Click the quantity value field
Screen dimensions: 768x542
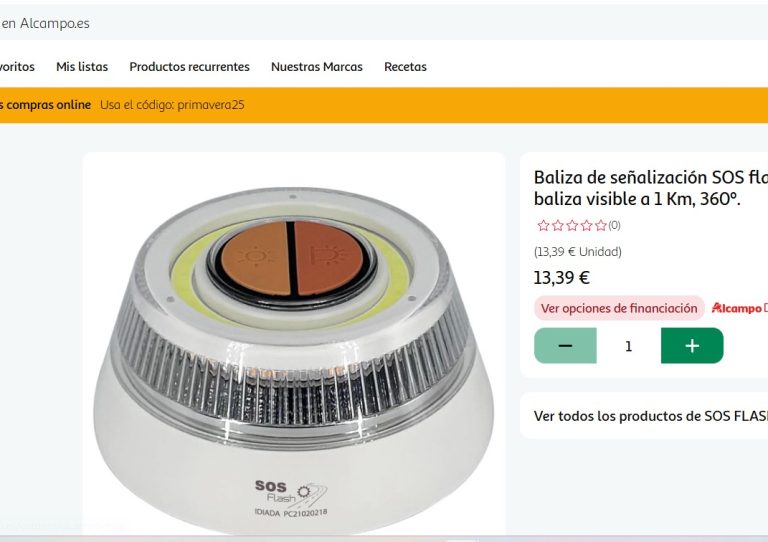click(628, 346)
